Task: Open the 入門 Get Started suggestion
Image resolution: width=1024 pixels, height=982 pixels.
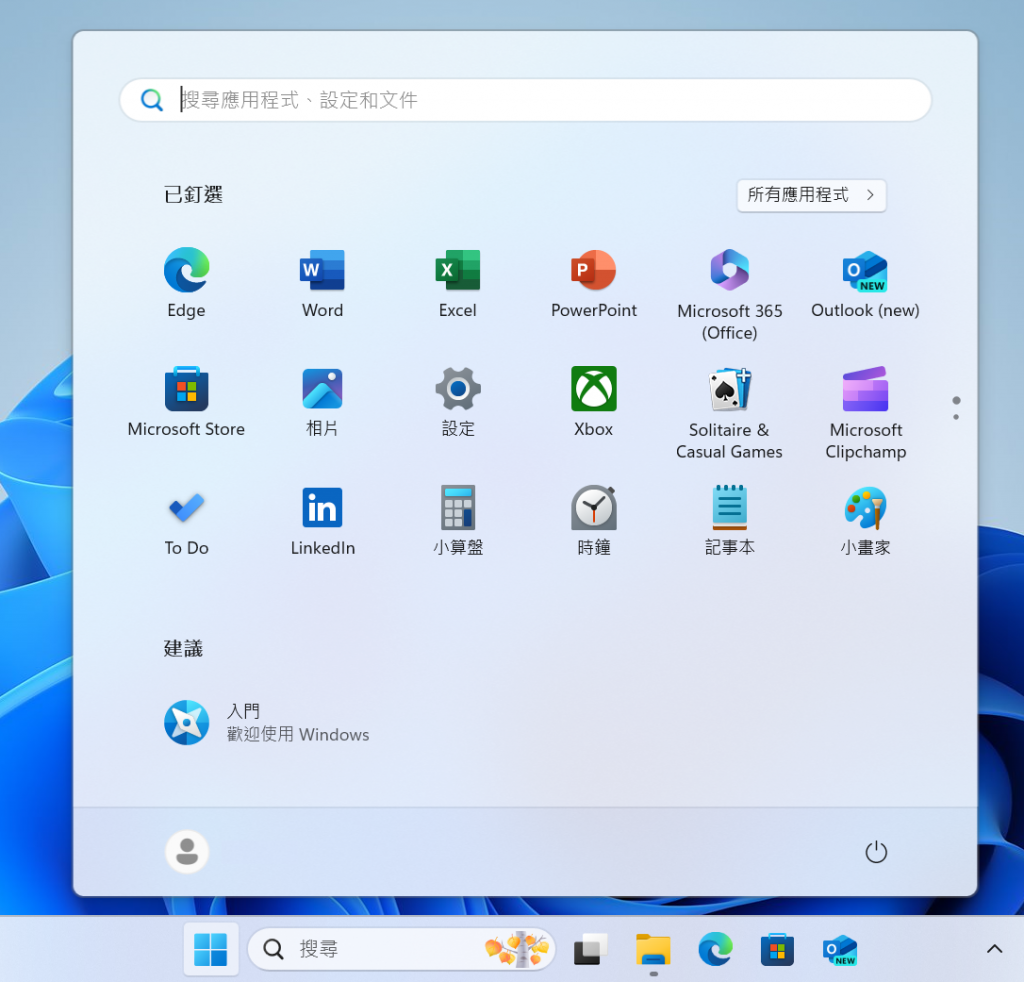Action: [266, 722]
